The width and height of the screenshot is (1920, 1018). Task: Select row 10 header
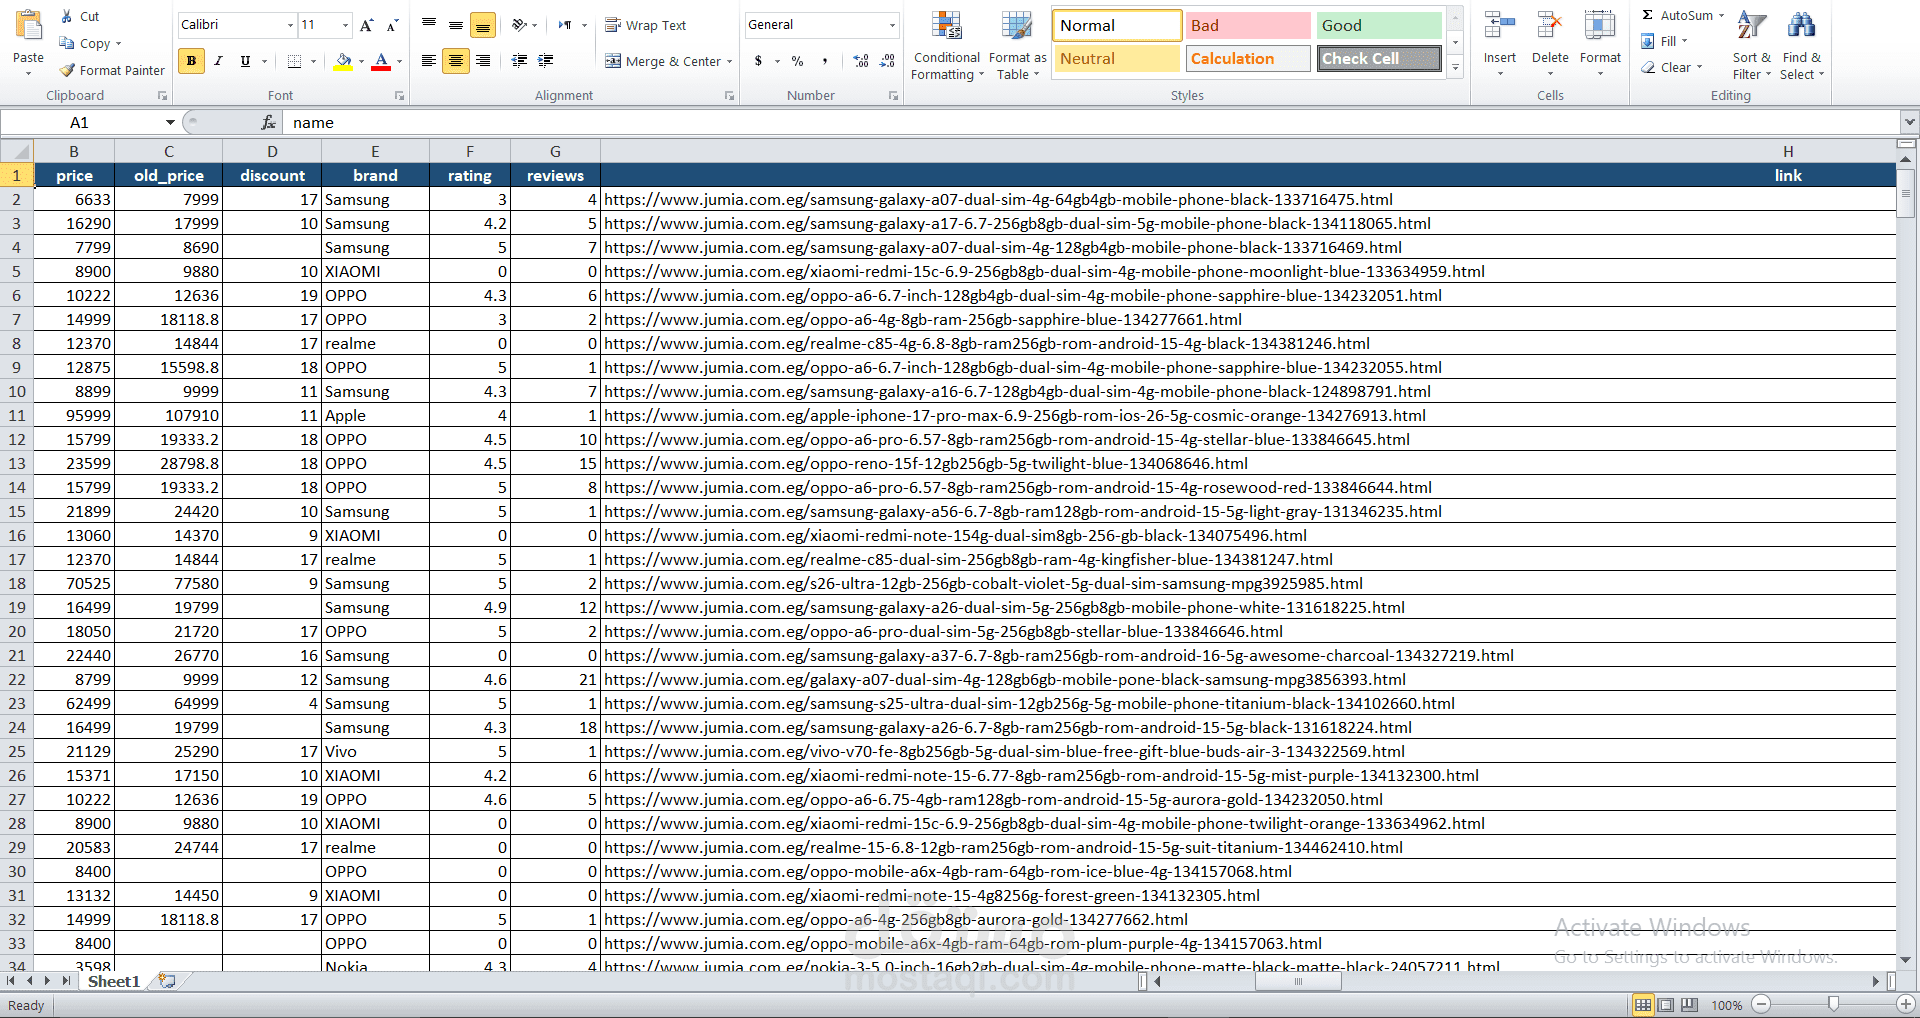tap(17, 391)
